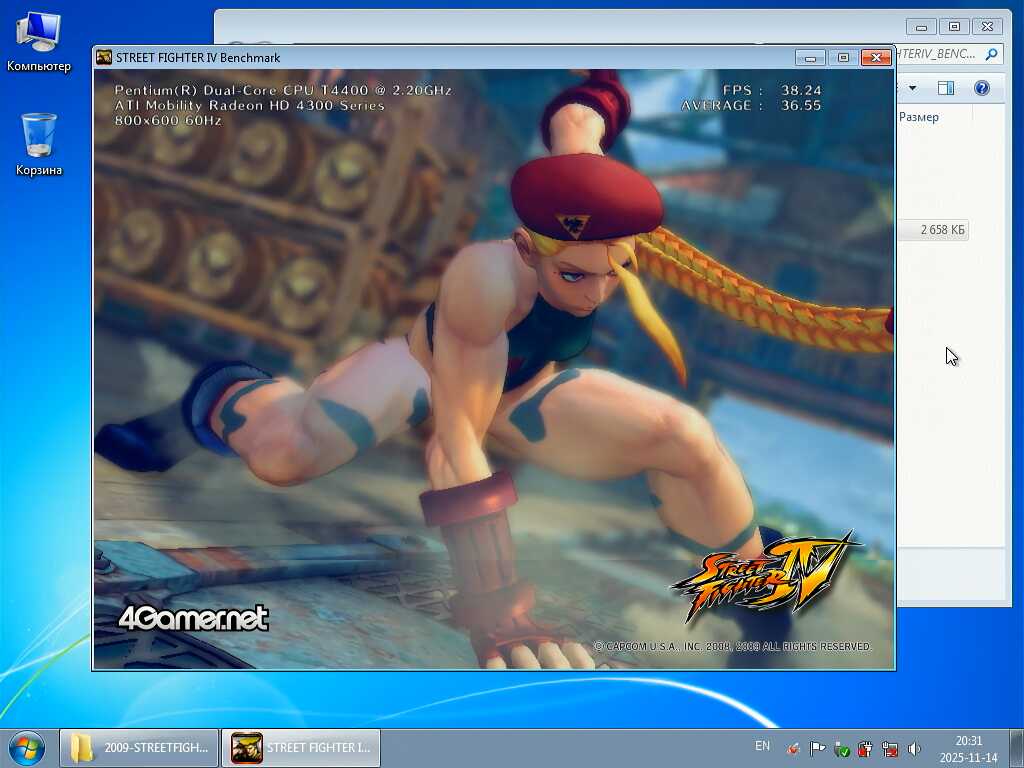This screenshot has width=1024, height=768.
Task: Open the Компьютер desktop icon
Action: [x=39, y=42]
